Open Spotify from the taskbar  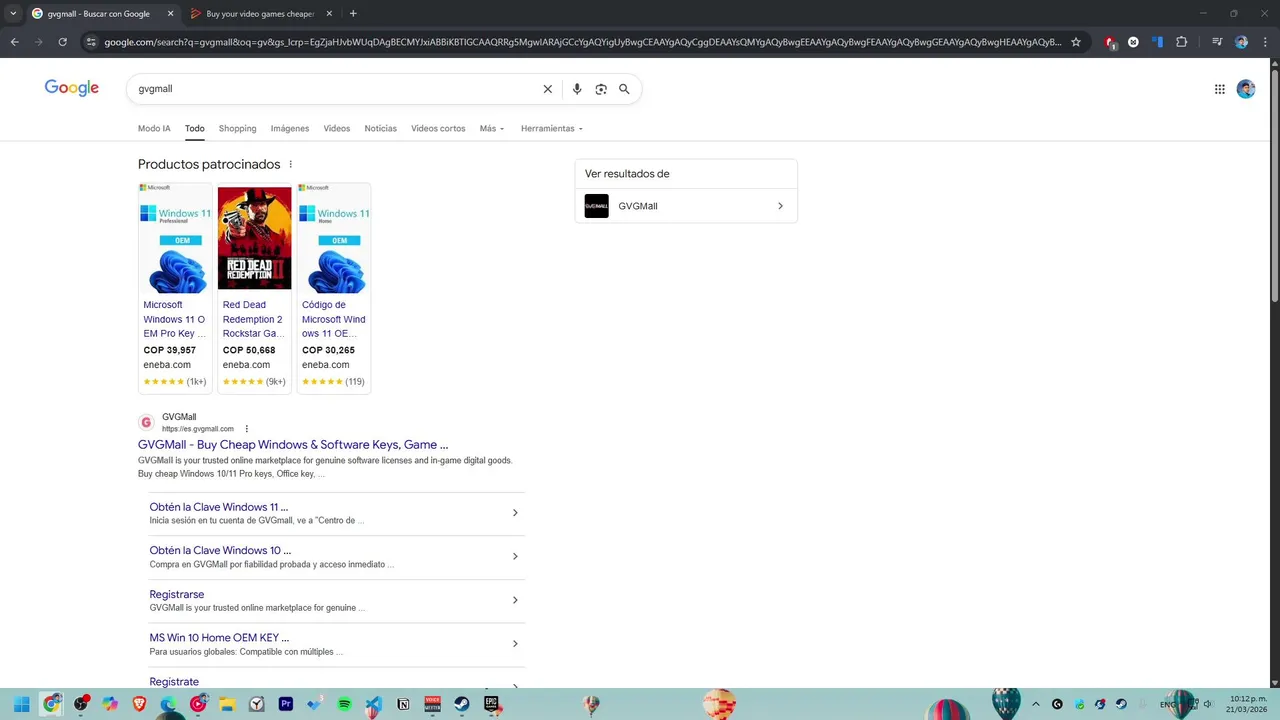tap(345, 704)
